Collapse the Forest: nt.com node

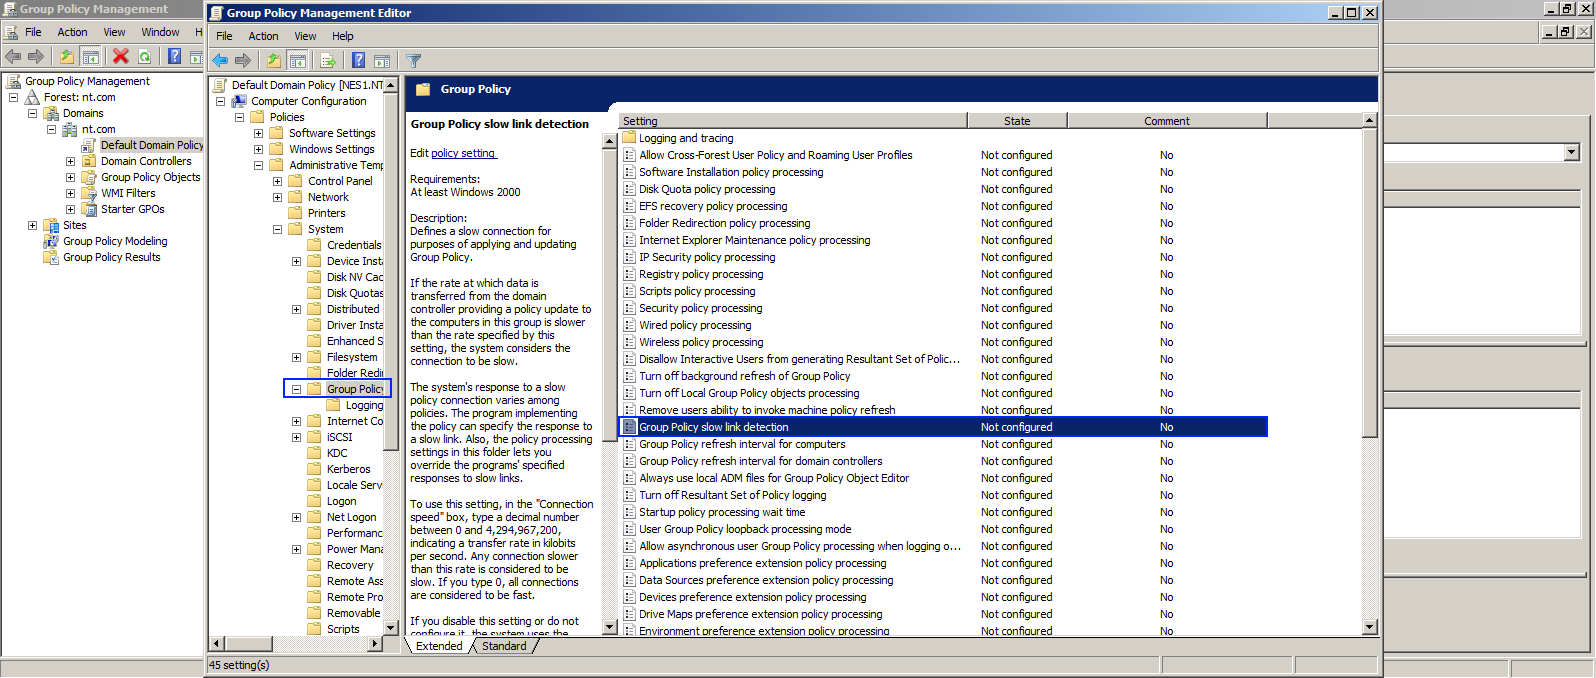click(x=13, y=97)
